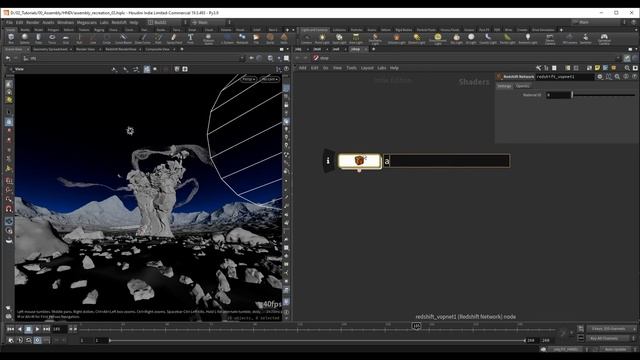Open network editor Layout menu

[367, 68]
